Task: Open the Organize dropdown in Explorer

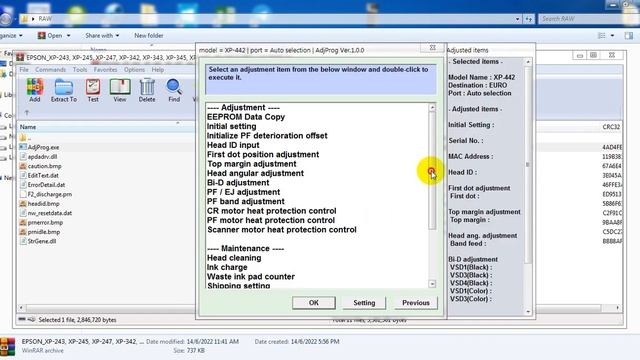Action: 11,36
